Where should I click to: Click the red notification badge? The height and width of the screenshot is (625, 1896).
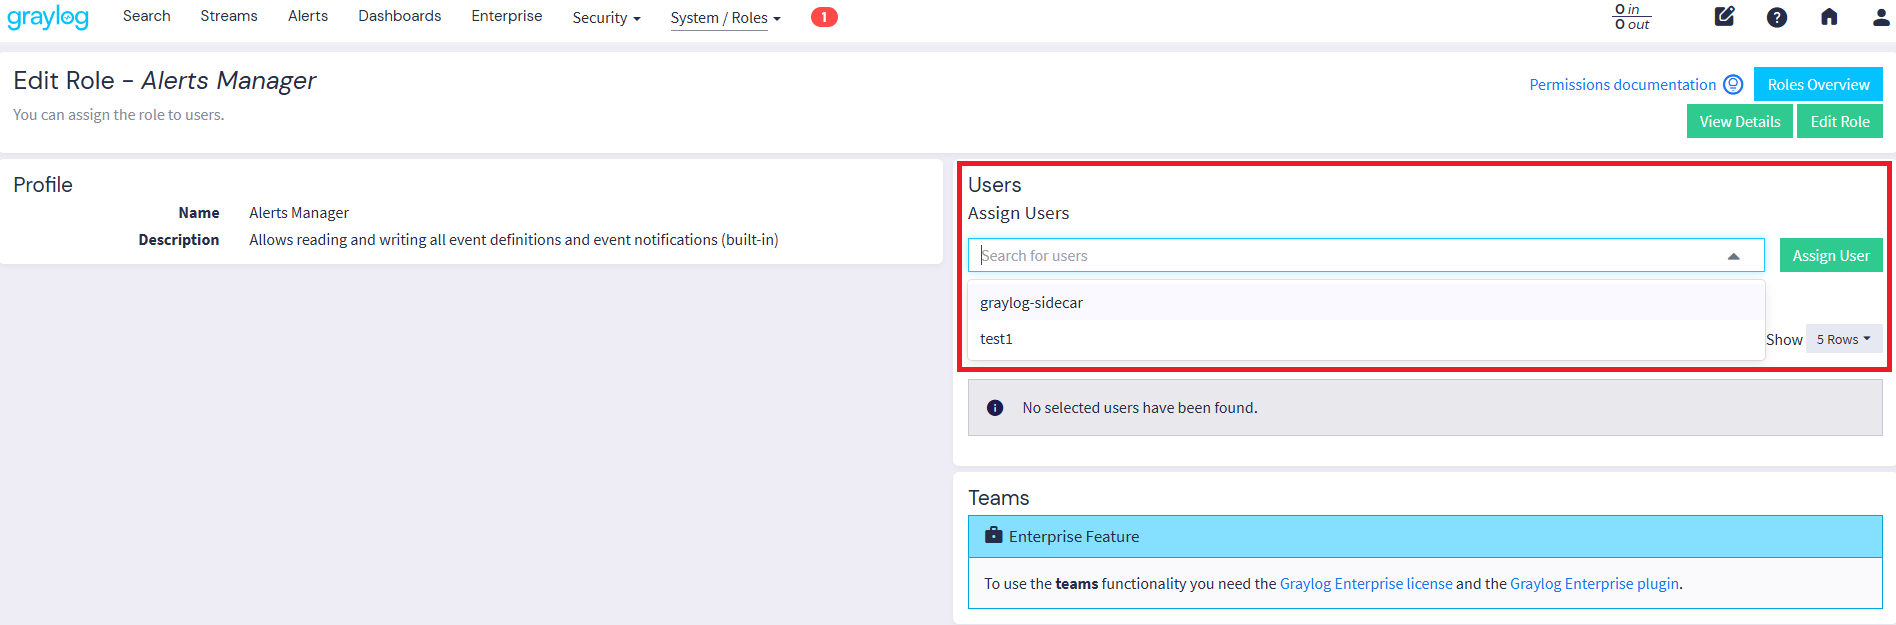pyautogui.click(x=823, y=17)
